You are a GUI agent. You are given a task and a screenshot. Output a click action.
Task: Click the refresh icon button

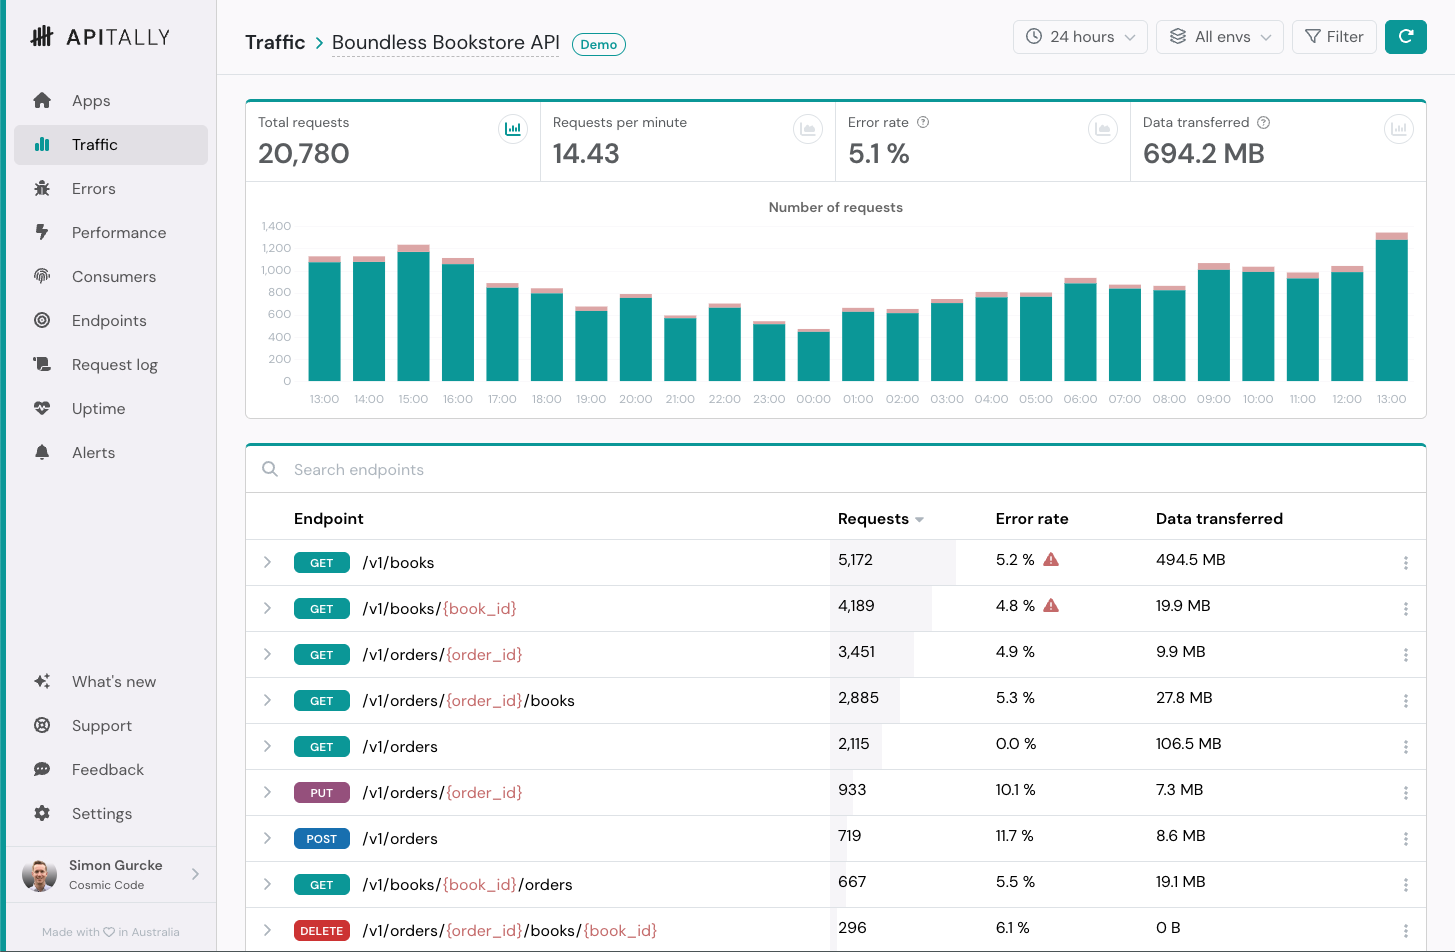pos(1405,37)
